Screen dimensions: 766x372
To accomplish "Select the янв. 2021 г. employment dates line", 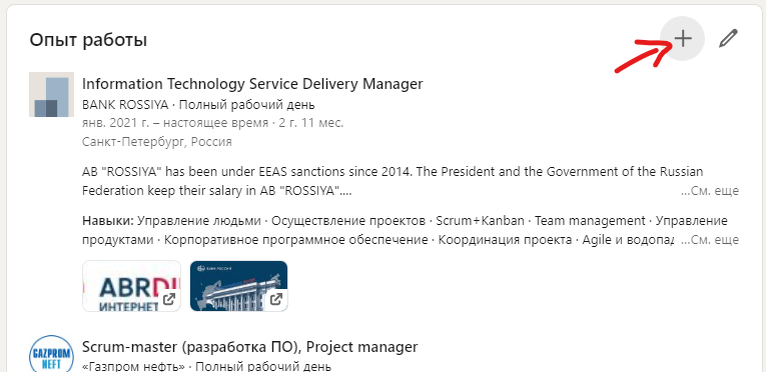I will pos(213,123).
